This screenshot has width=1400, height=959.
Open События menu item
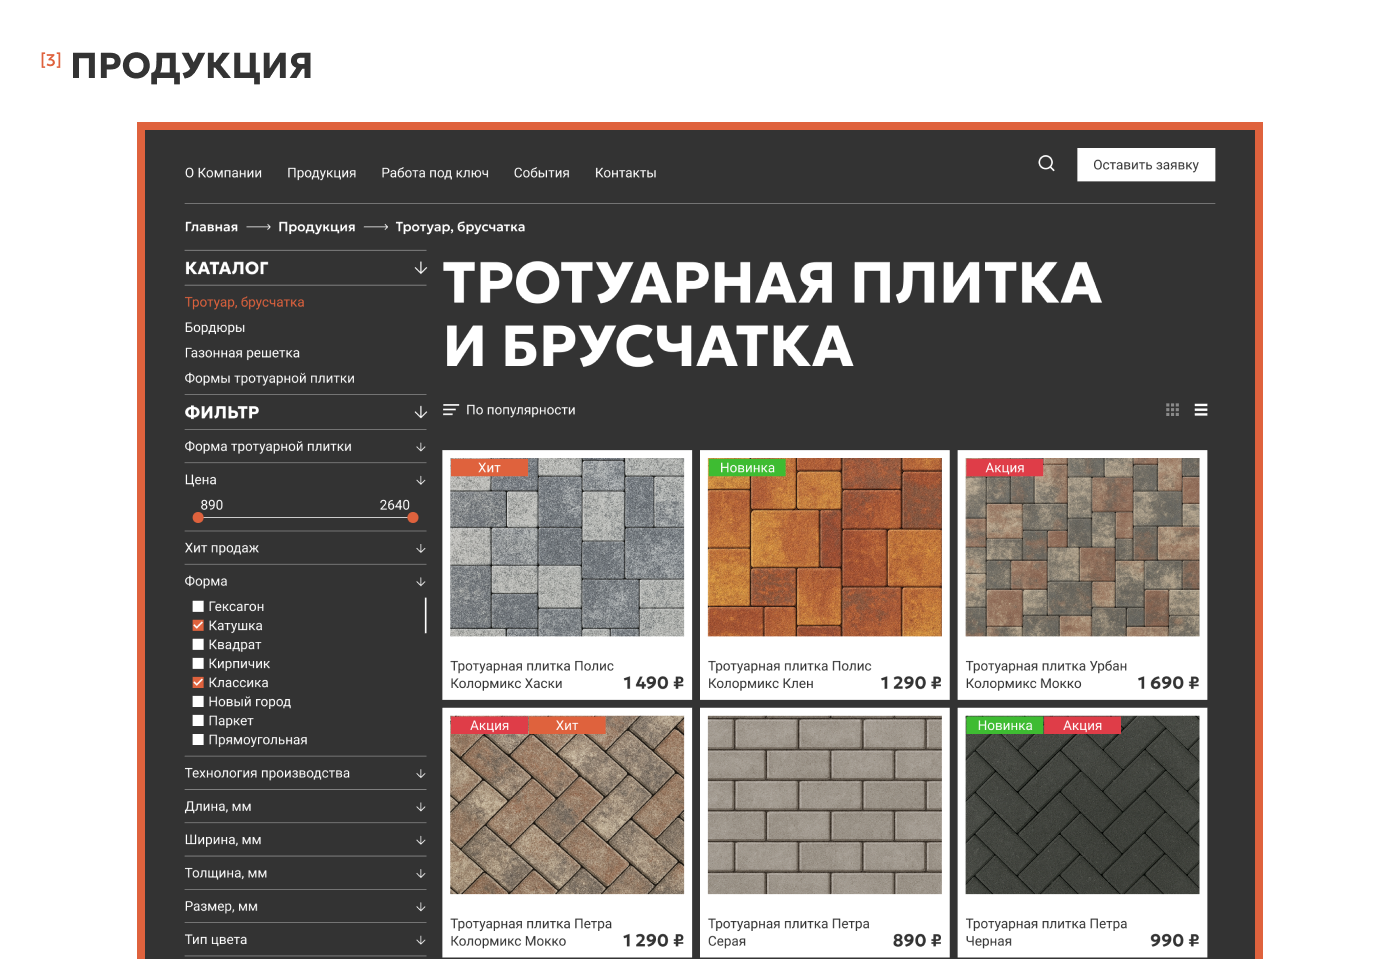click(x=541, y=173)
